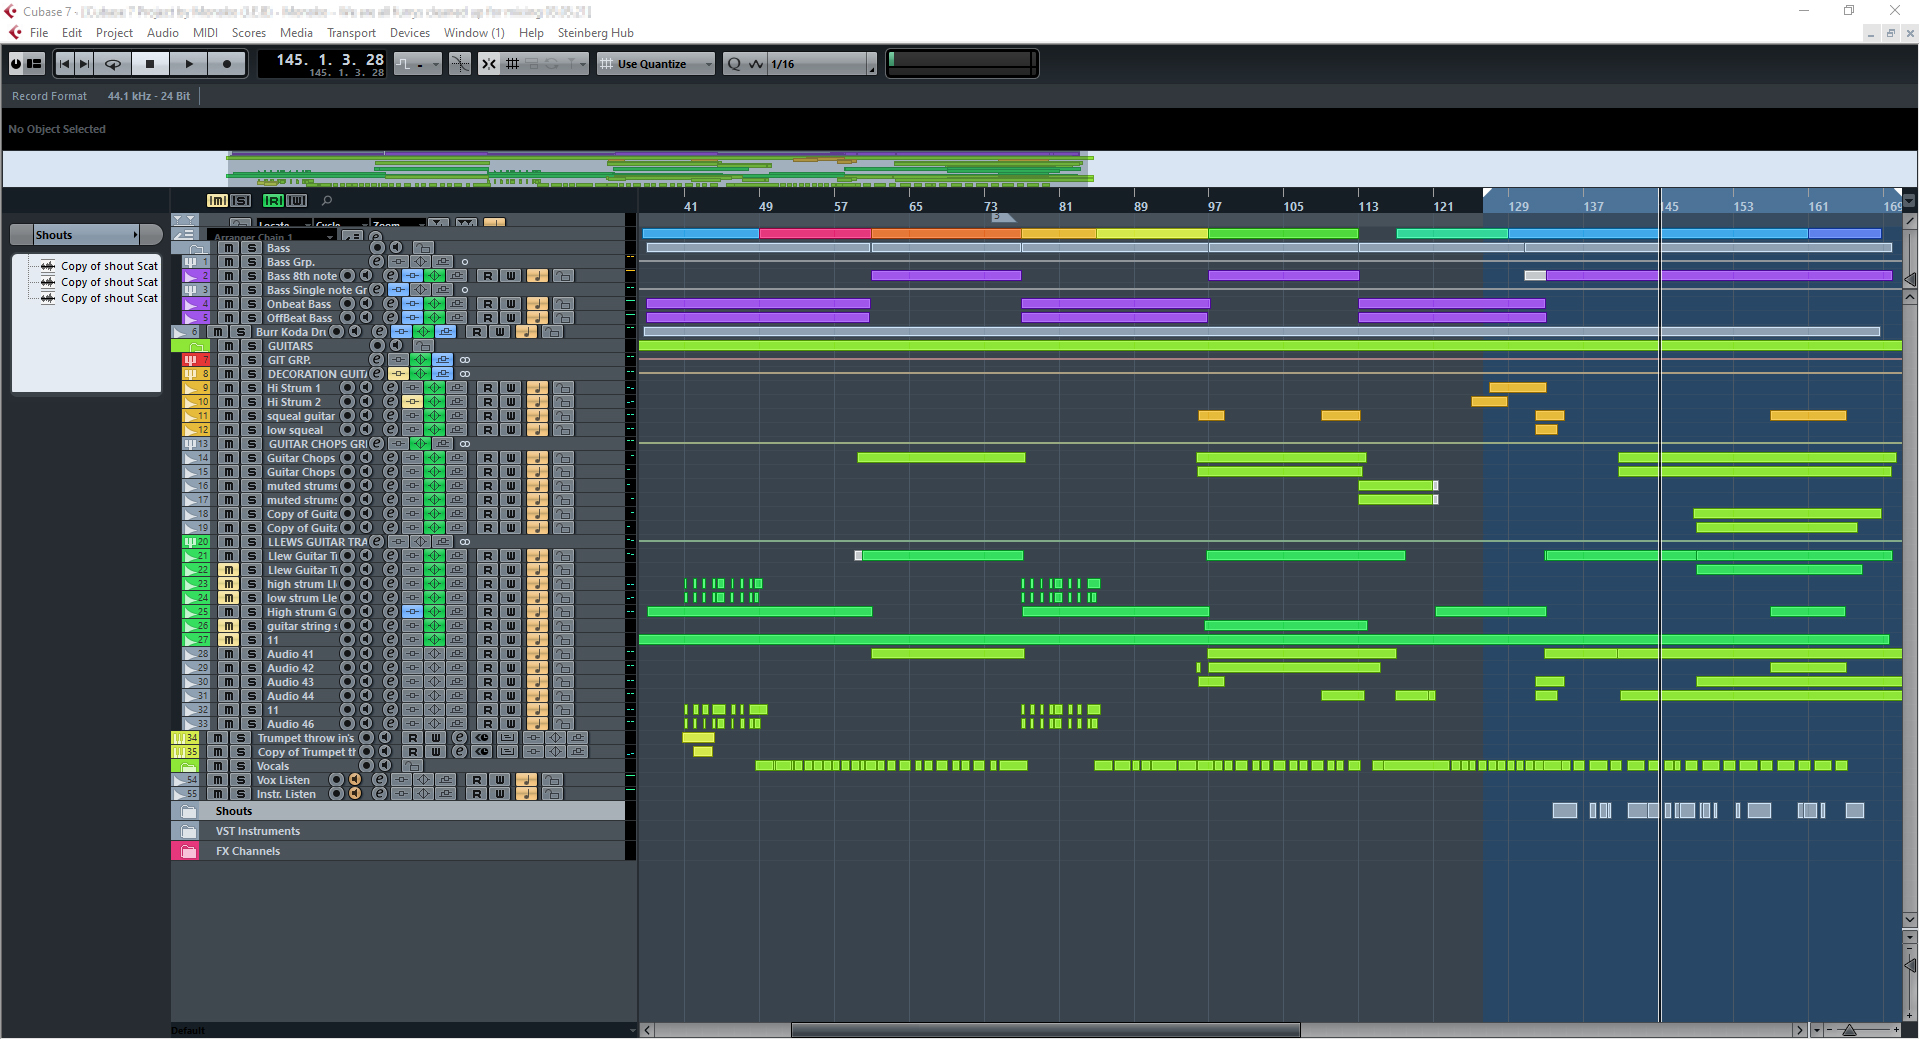Select the LLEWS GUITAR TRA group track
The height and width of the screenshot is (1040, 1920).
click(317, 542)
